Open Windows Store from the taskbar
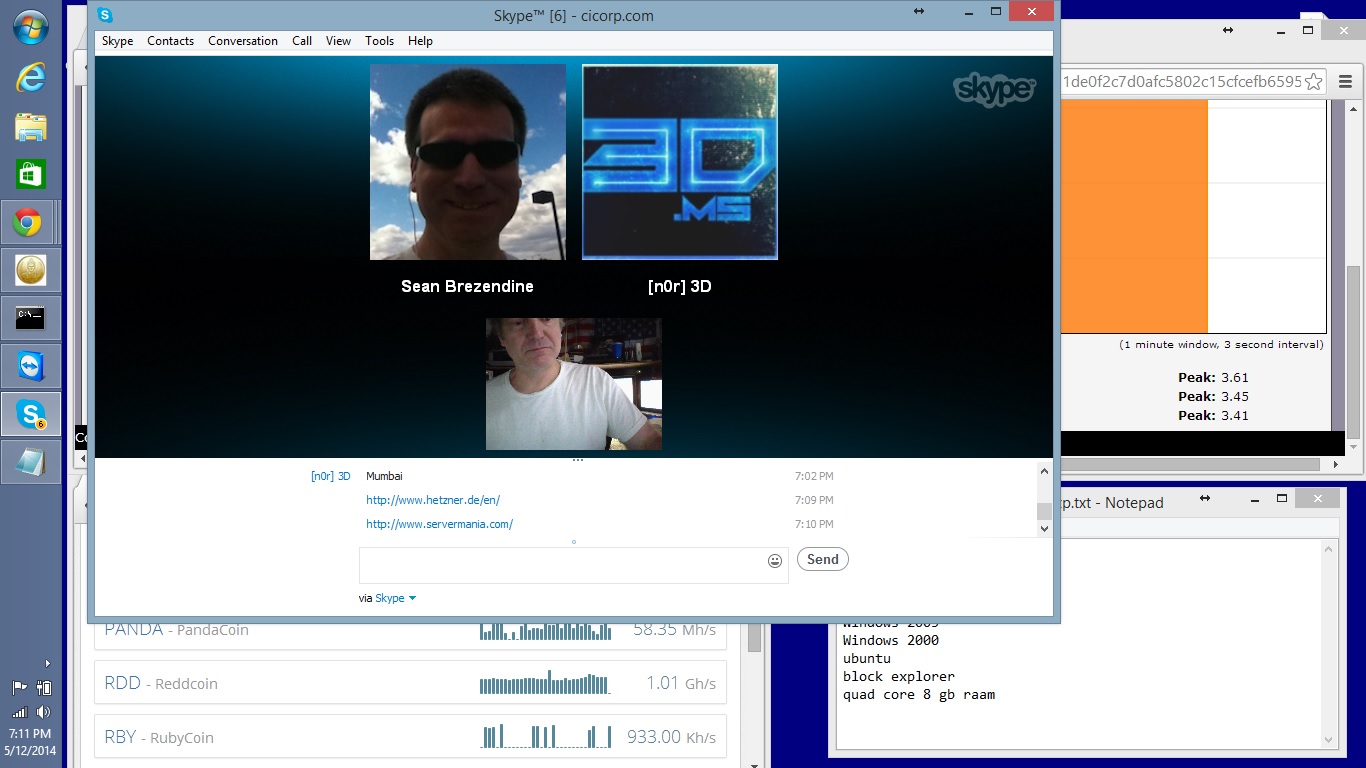The image size is (1366, 768). click(30, 174)
